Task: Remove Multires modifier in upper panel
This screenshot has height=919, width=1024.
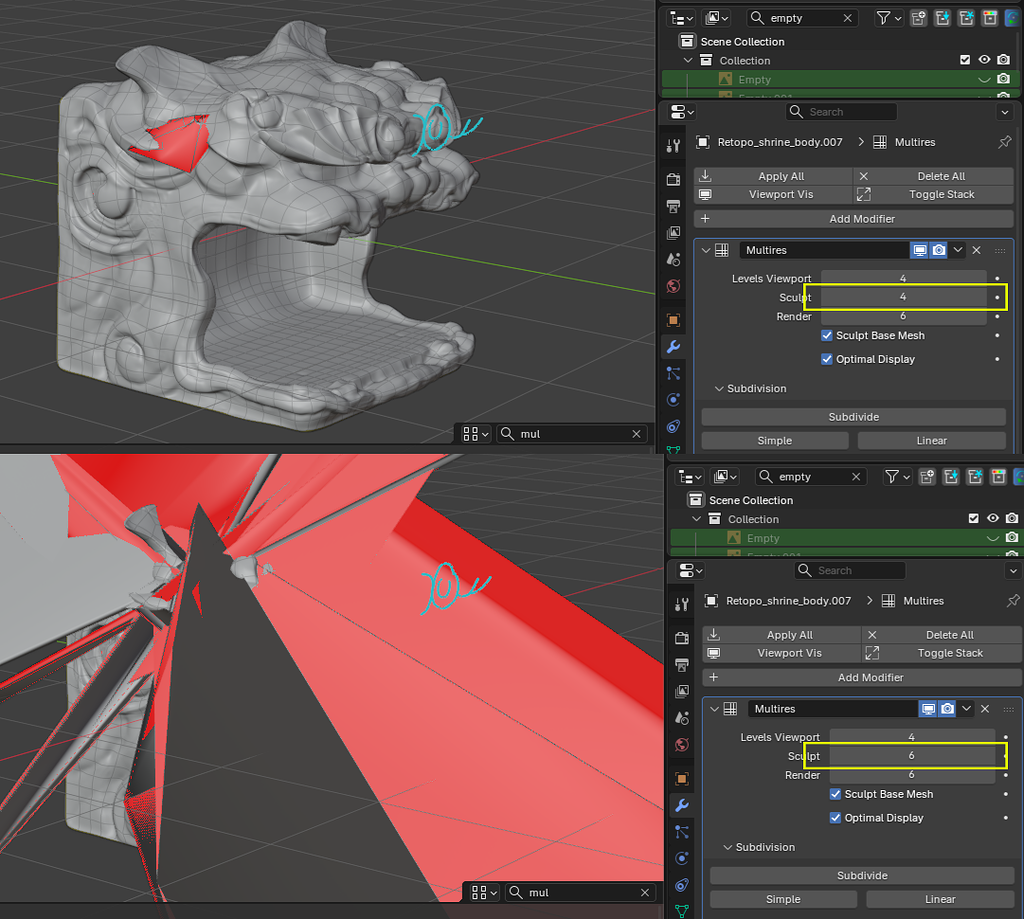Action: (x=976, y=250)
